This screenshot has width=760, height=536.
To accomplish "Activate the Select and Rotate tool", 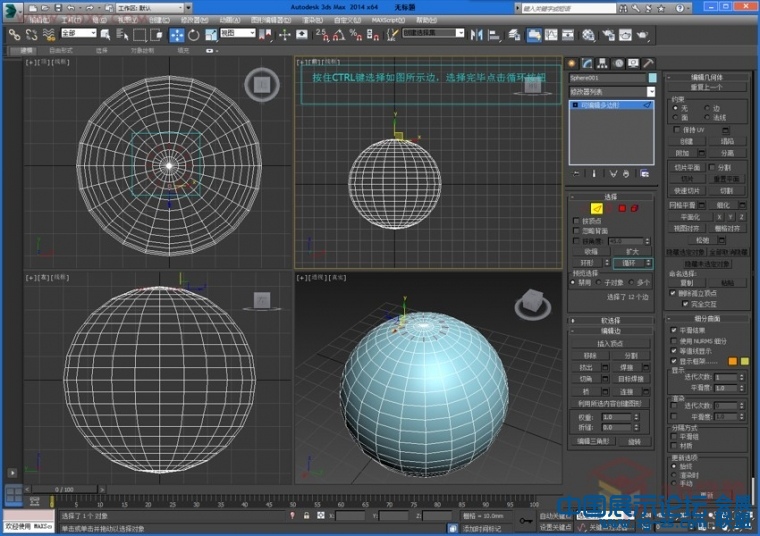I will point(194,35).
